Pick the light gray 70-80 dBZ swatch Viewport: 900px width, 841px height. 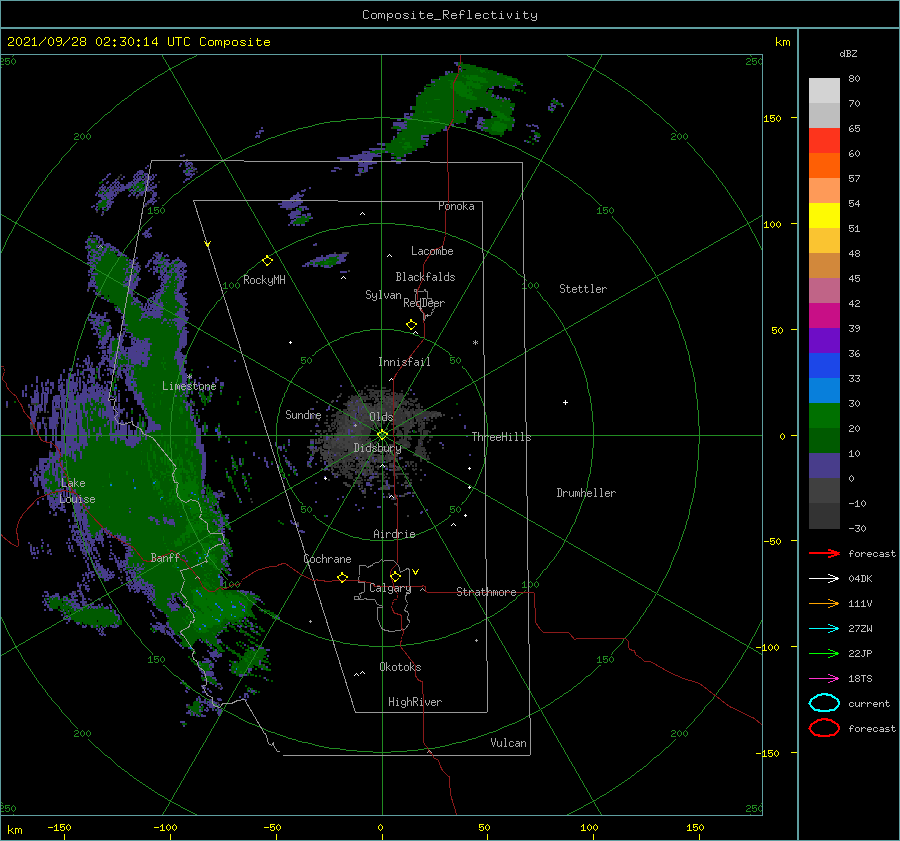(x=824, y=91)
